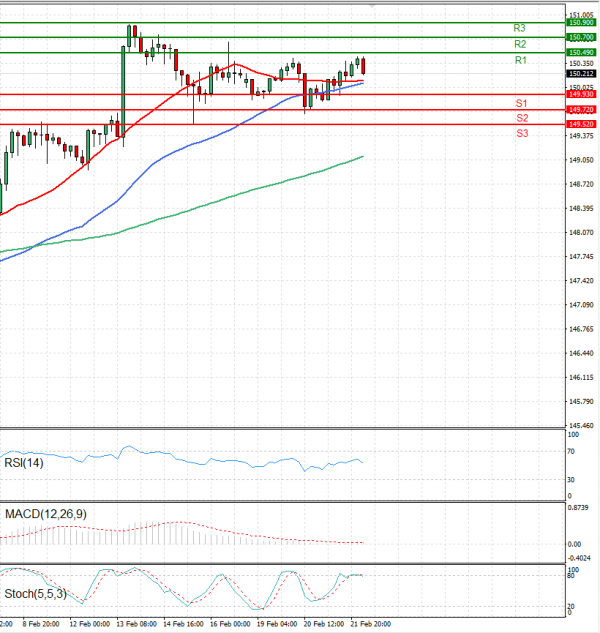Click the 12 Feb 00:00 time label
600x633 pixels.
tap(90, 624)
